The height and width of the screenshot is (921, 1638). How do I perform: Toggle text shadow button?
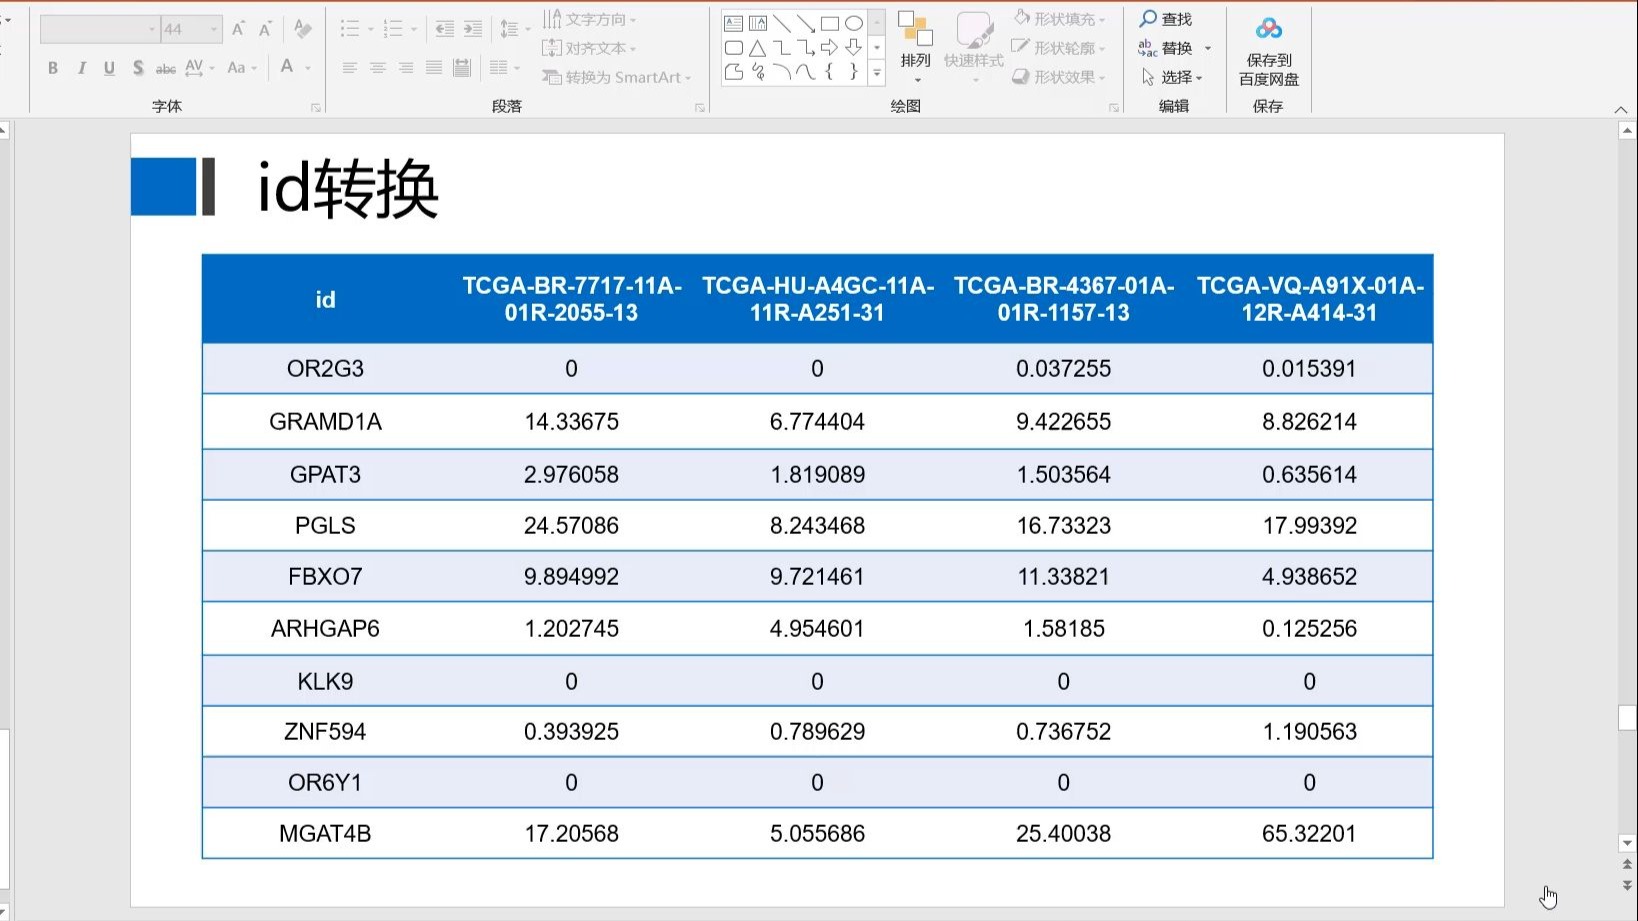click(138, 68)
